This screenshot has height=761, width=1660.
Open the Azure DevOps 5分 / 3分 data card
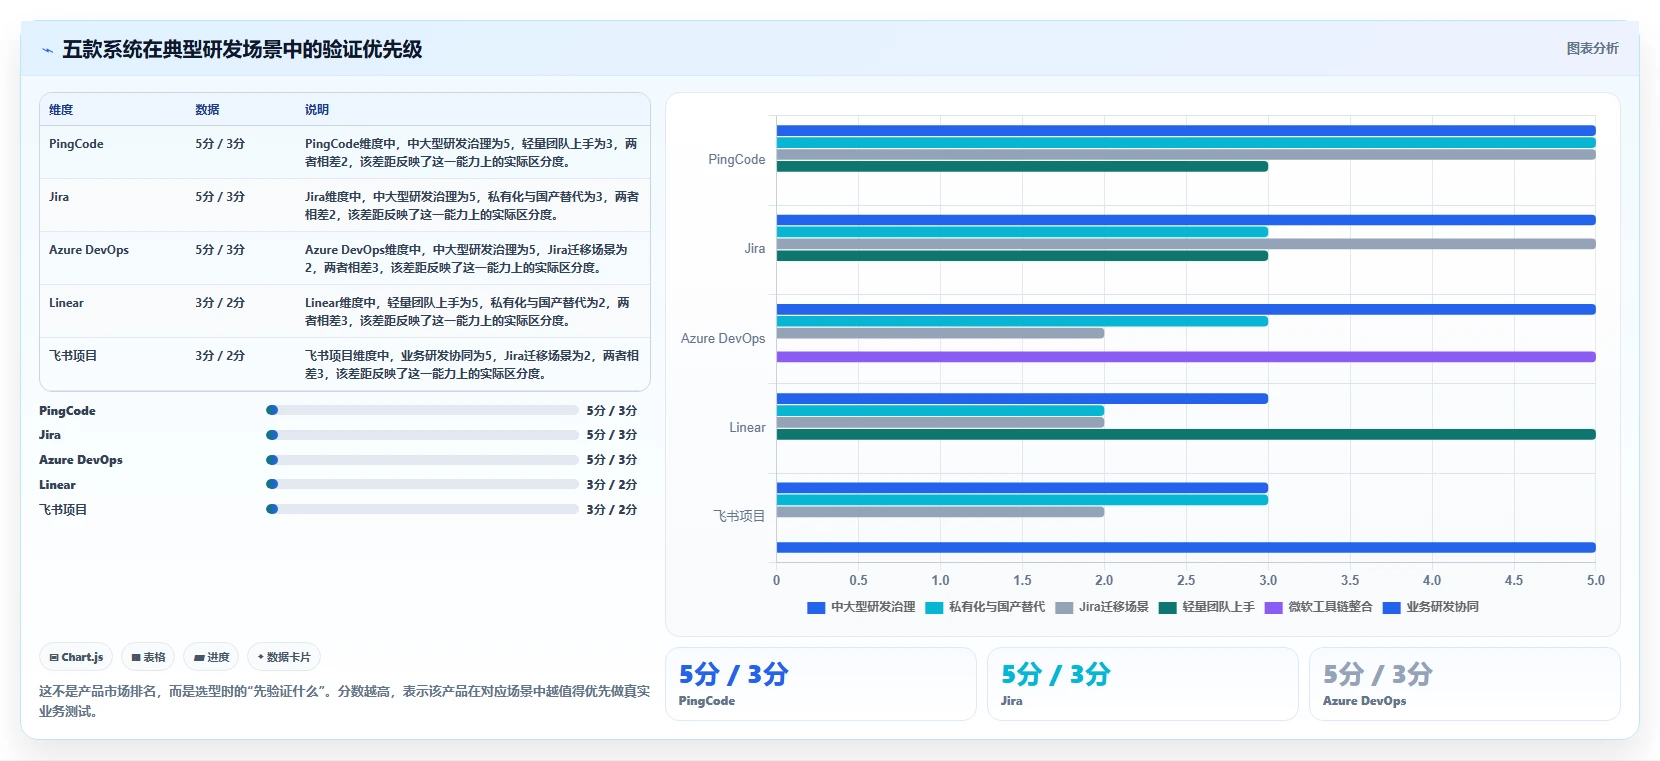click(x=1465, y=684)
